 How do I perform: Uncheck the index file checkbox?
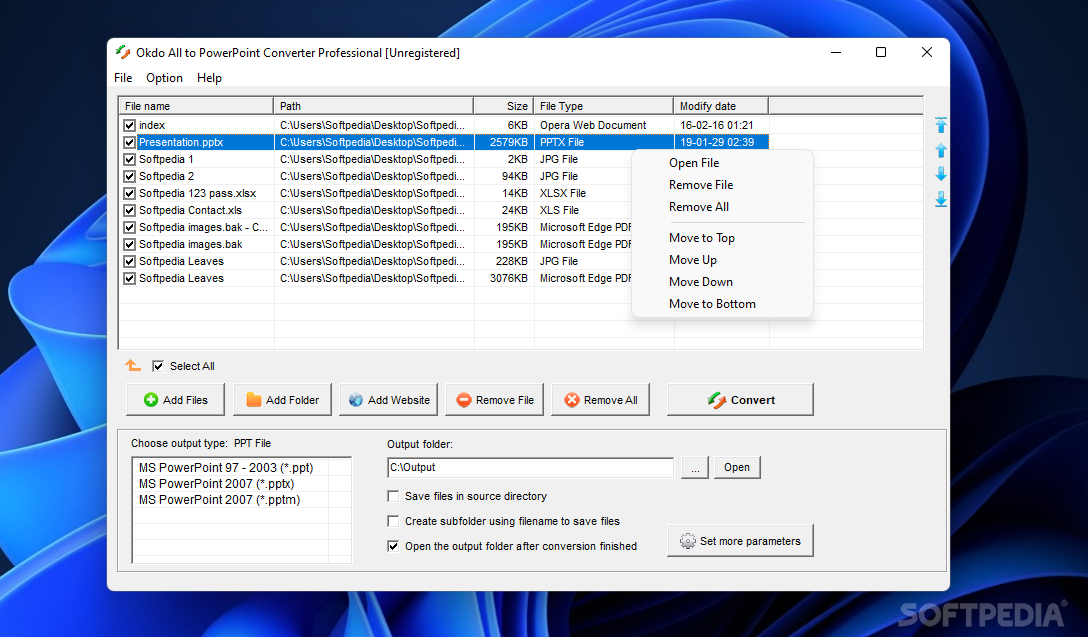129,126
